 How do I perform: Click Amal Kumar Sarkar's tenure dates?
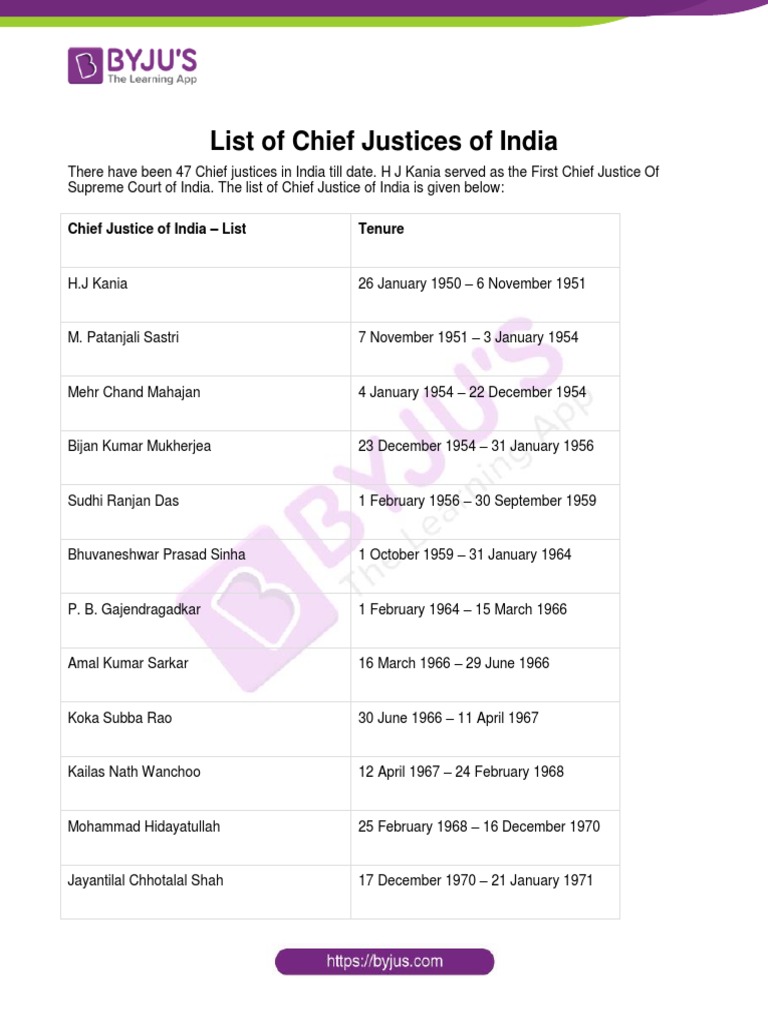pos(453,663)
